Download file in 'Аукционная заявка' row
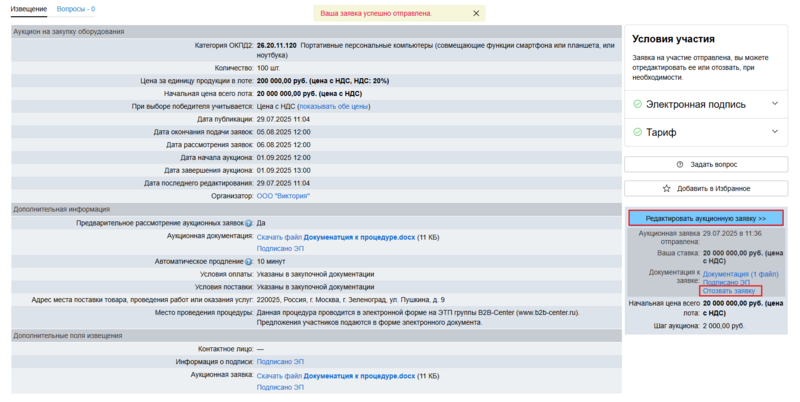This screenshot has height=402, width=800. 279,375
